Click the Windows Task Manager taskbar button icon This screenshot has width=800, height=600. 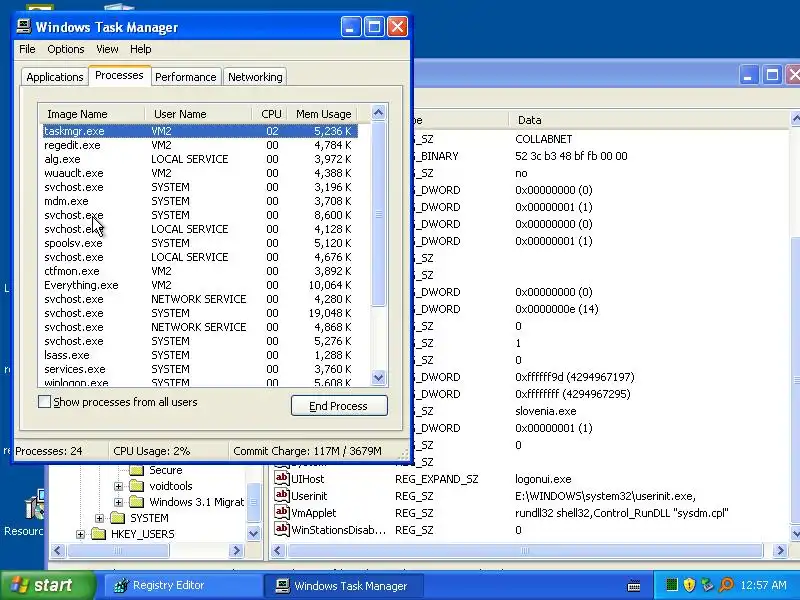coord(283,585)
